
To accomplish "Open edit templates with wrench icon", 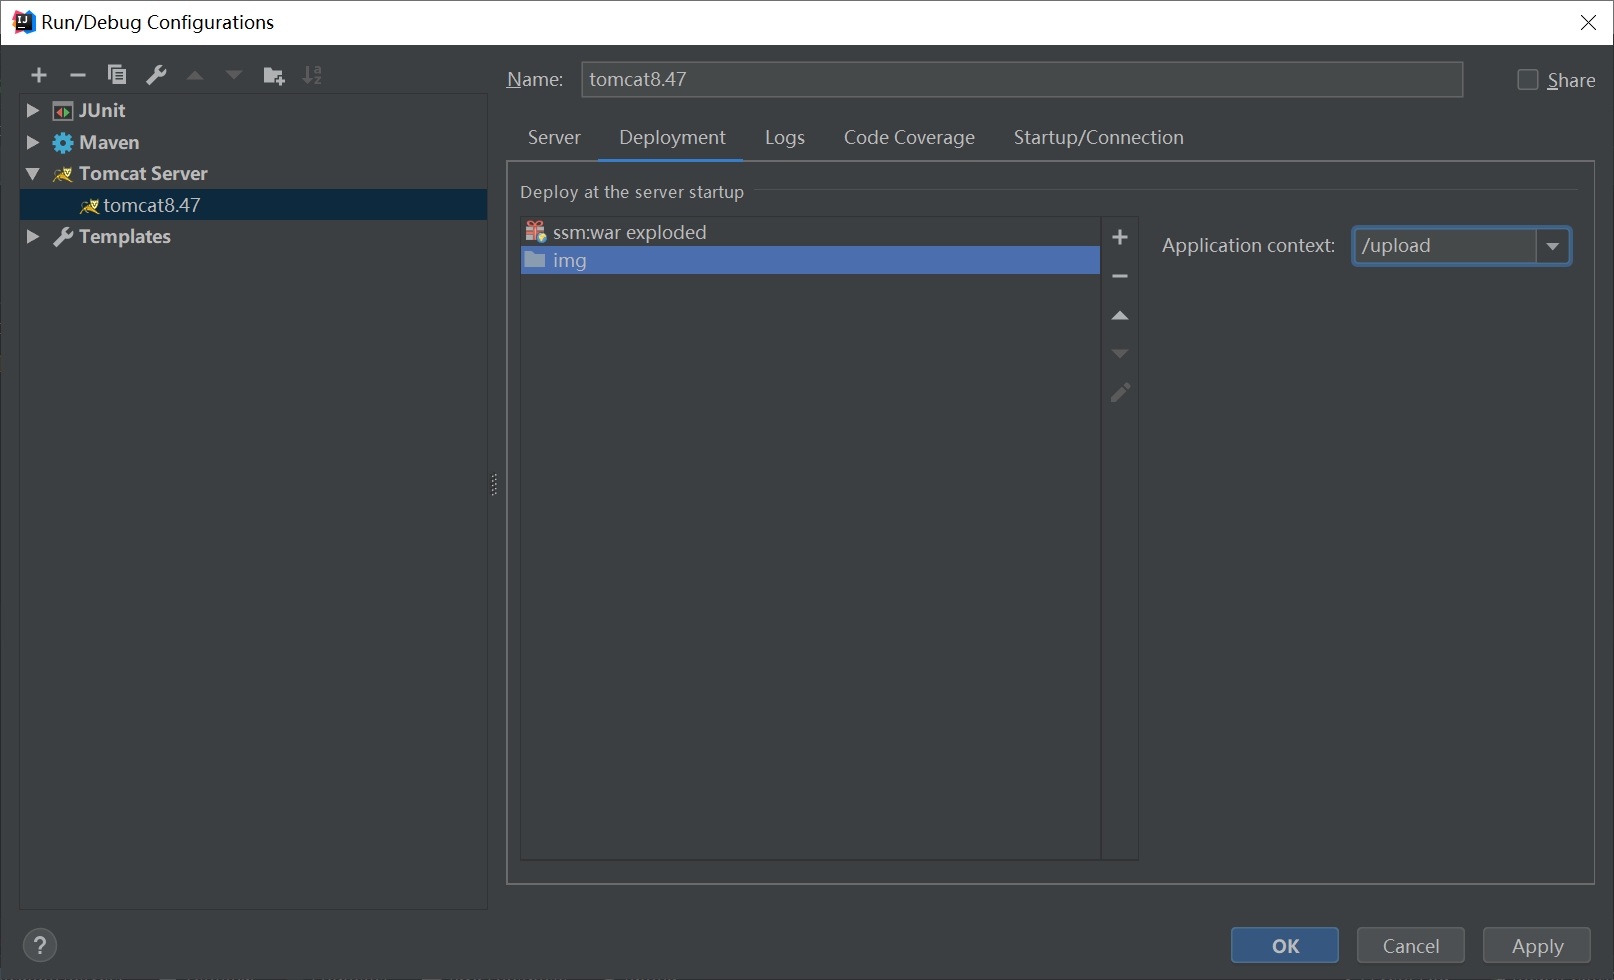I will [x=156, y=74].
